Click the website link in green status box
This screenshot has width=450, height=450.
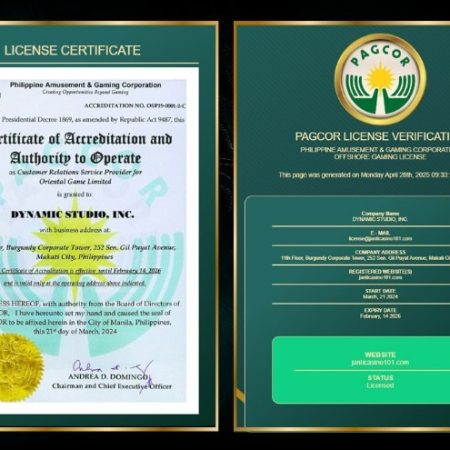(380, 362)
